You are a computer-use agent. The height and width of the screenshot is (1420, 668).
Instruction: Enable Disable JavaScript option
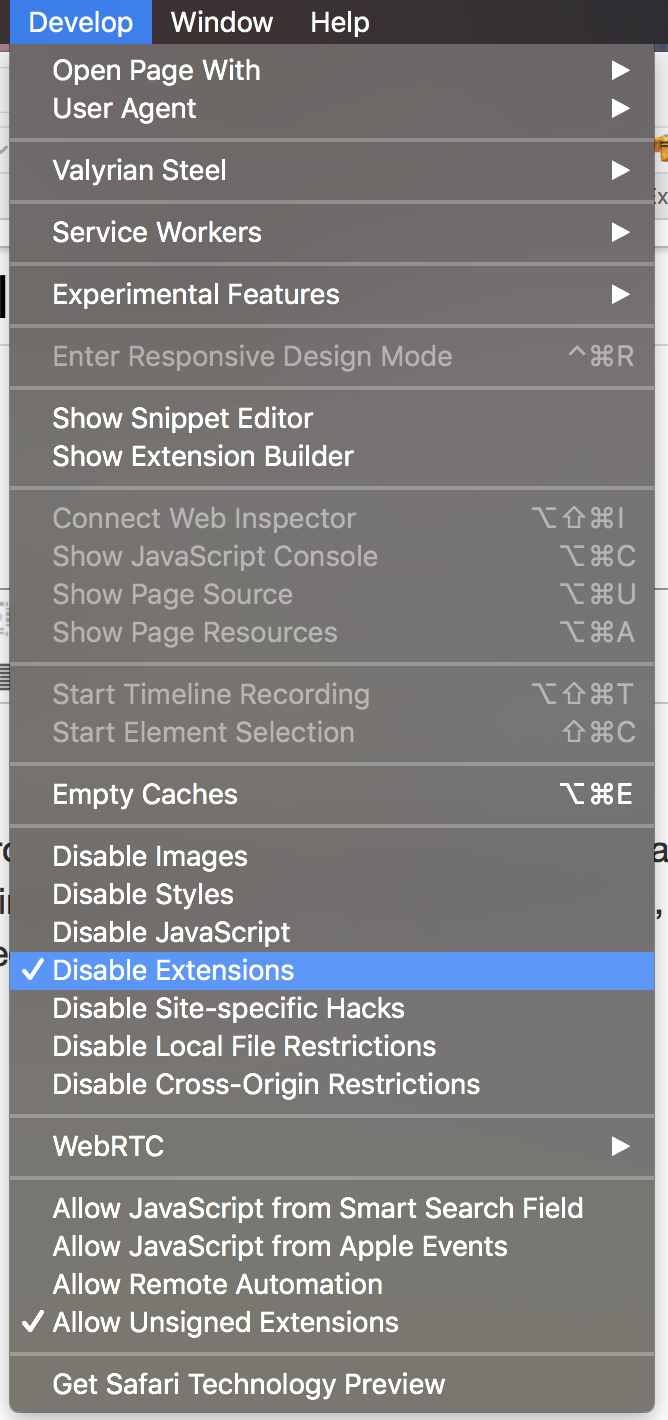[x=171, y=932]
